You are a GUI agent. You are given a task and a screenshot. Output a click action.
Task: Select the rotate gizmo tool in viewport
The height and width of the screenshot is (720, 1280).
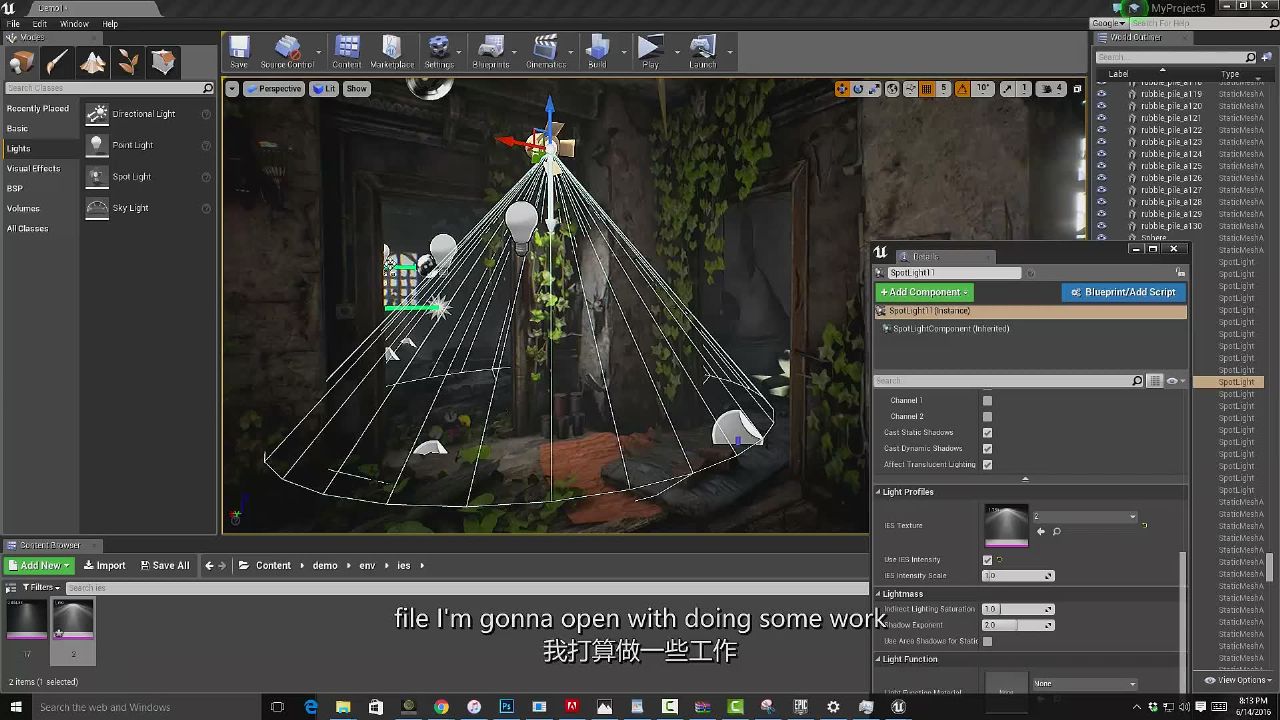[x=858, y=89]
